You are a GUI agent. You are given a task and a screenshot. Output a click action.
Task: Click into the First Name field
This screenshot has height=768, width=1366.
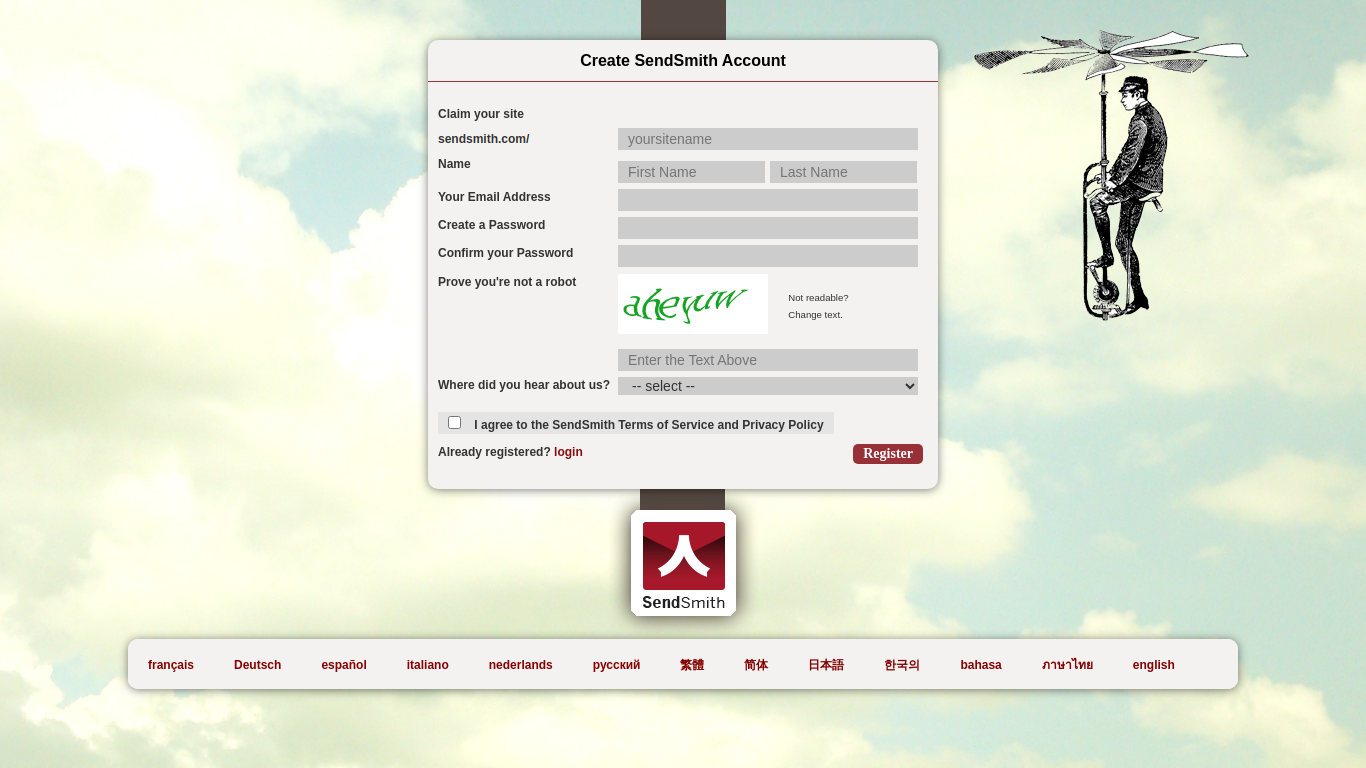click(x=691, y=172)
